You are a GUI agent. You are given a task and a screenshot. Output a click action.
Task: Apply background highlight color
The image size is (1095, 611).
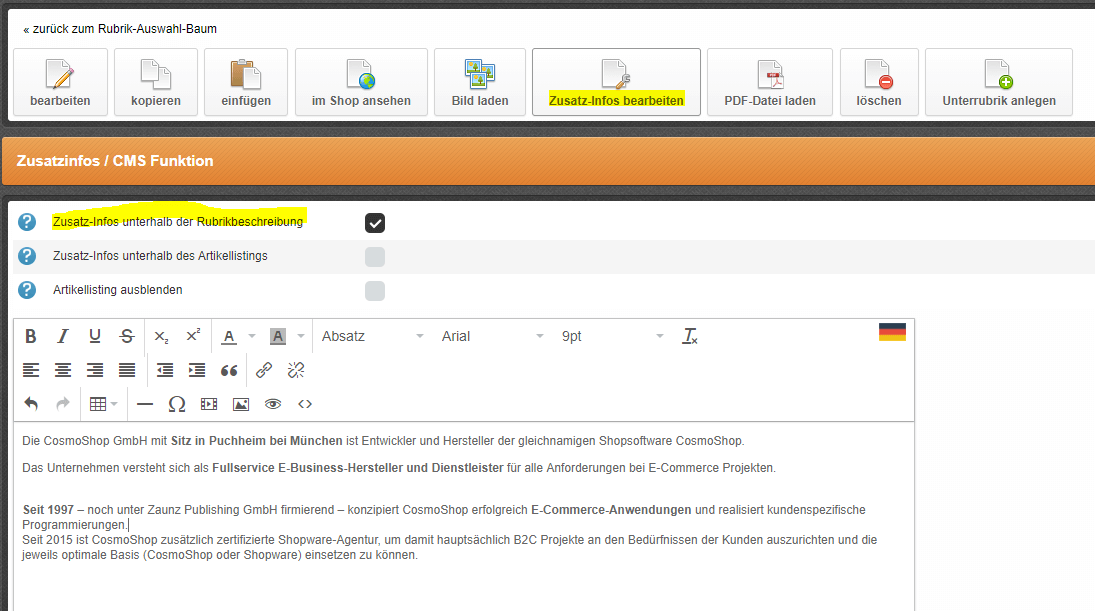[278, 337]
